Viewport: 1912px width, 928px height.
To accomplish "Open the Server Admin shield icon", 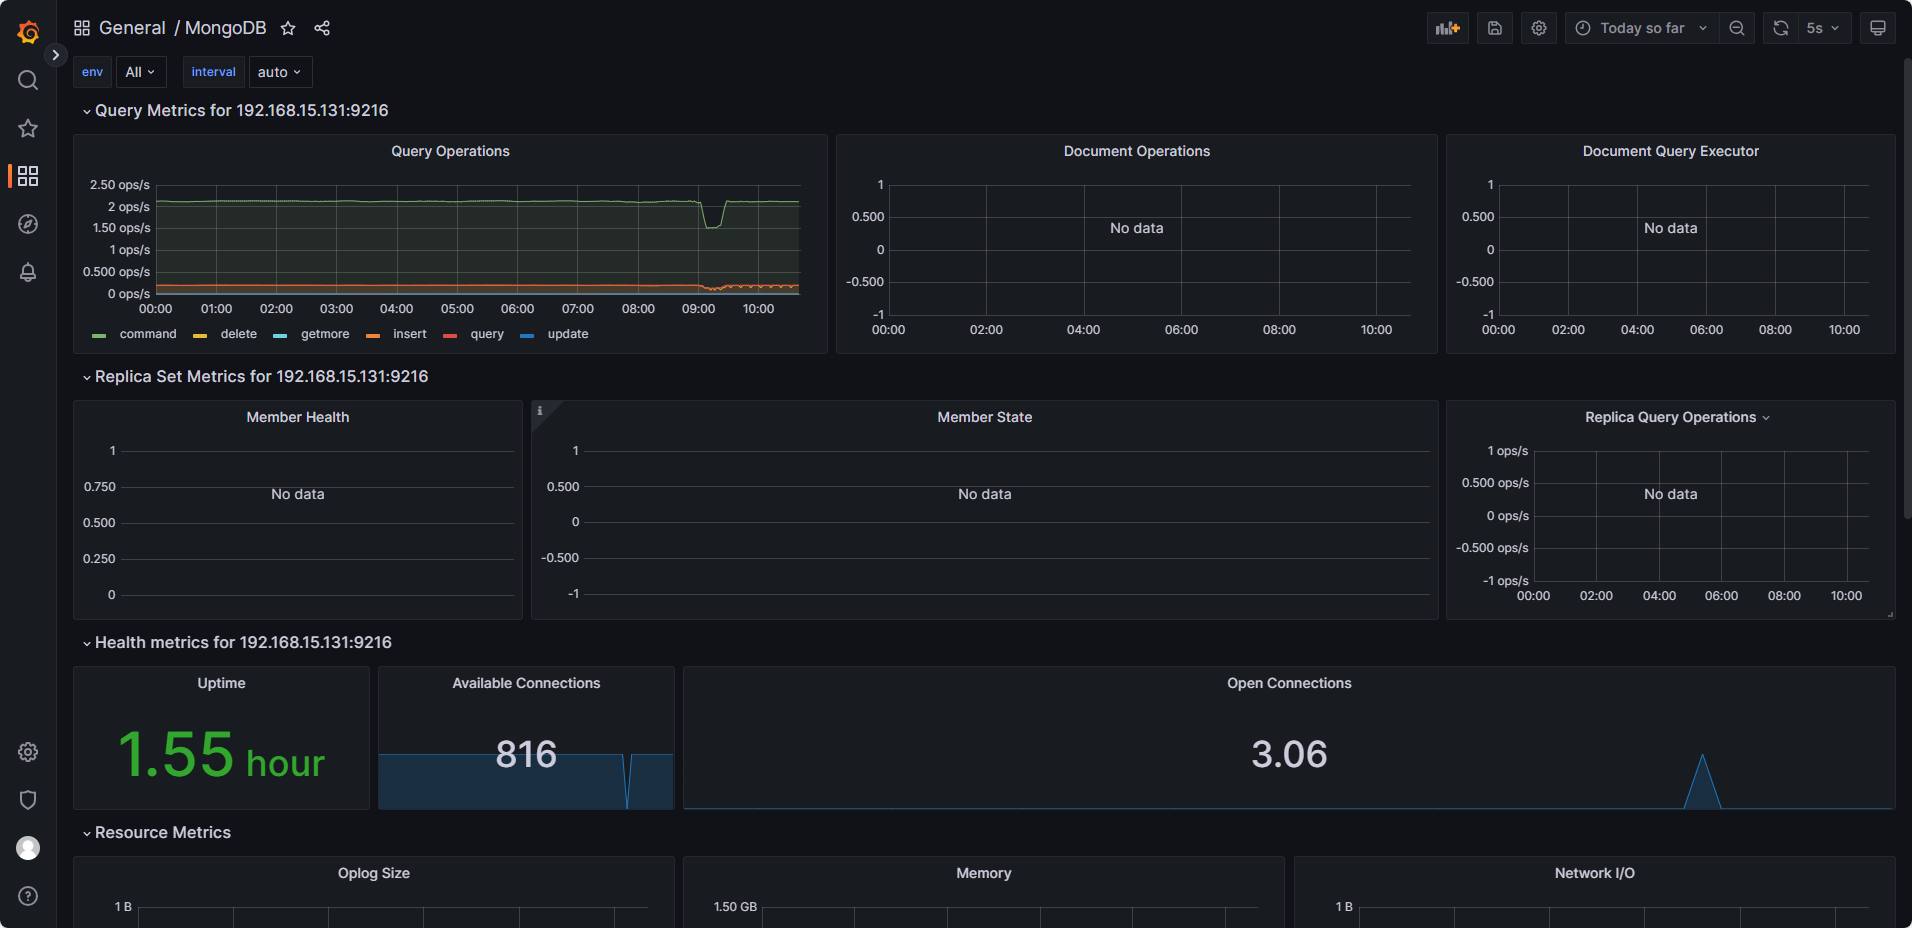I will [x=28, y=800].
